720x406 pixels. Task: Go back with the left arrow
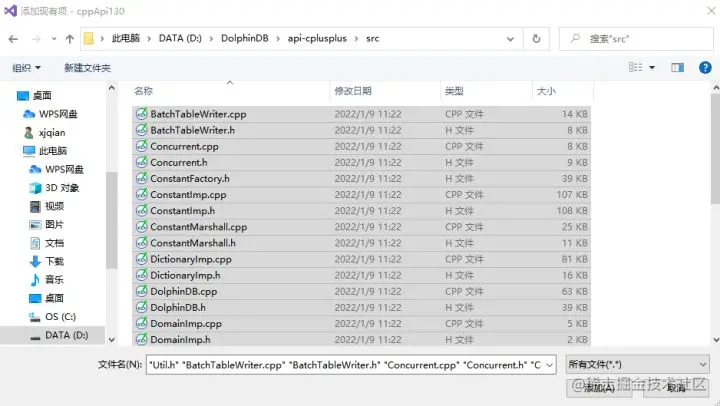[x=13, y=39]
